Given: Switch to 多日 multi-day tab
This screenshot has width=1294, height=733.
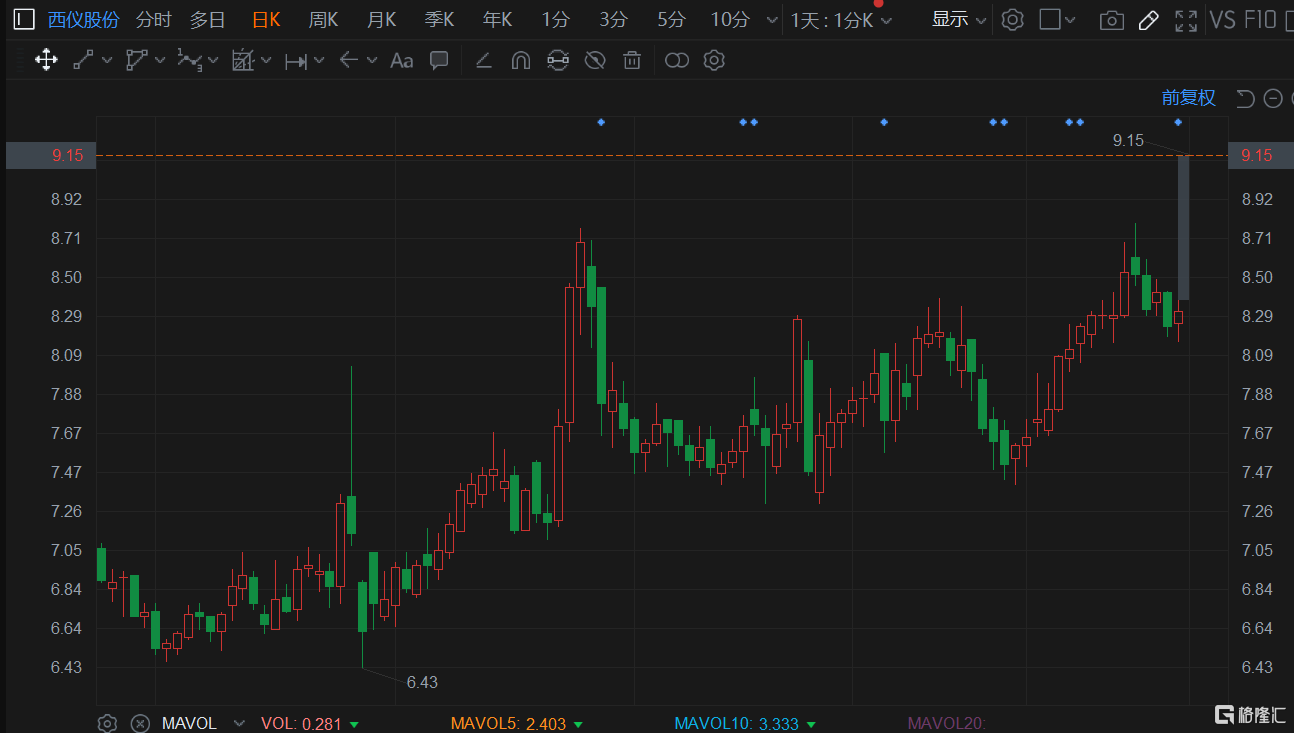Looking at the screenshot, I should point(208,20).
